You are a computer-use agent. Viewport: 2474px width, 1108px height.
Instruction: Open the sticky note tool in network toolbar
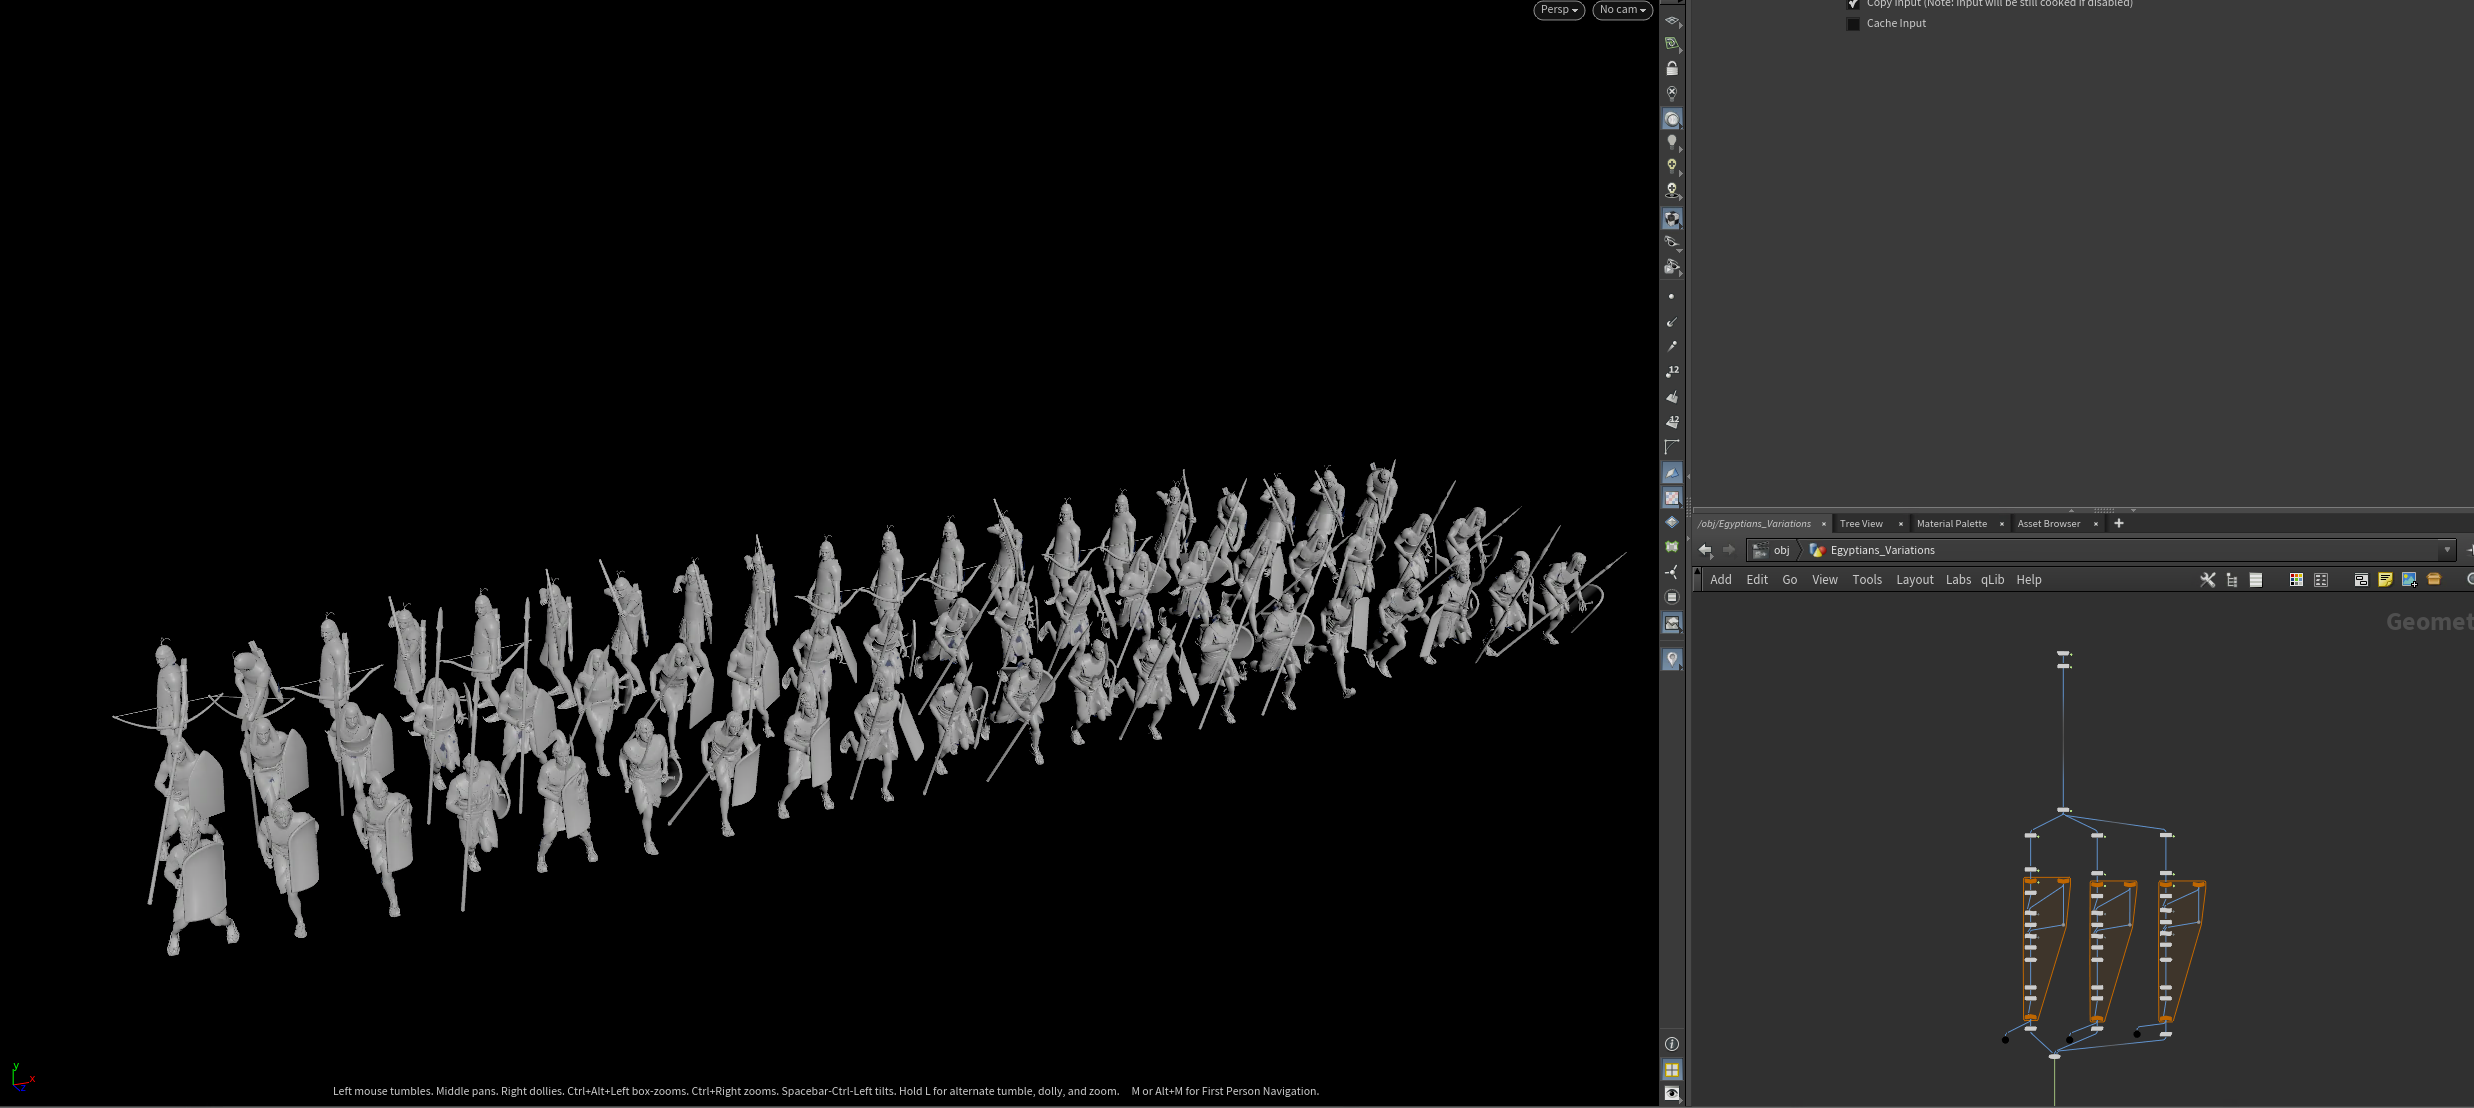point(2385,580)
